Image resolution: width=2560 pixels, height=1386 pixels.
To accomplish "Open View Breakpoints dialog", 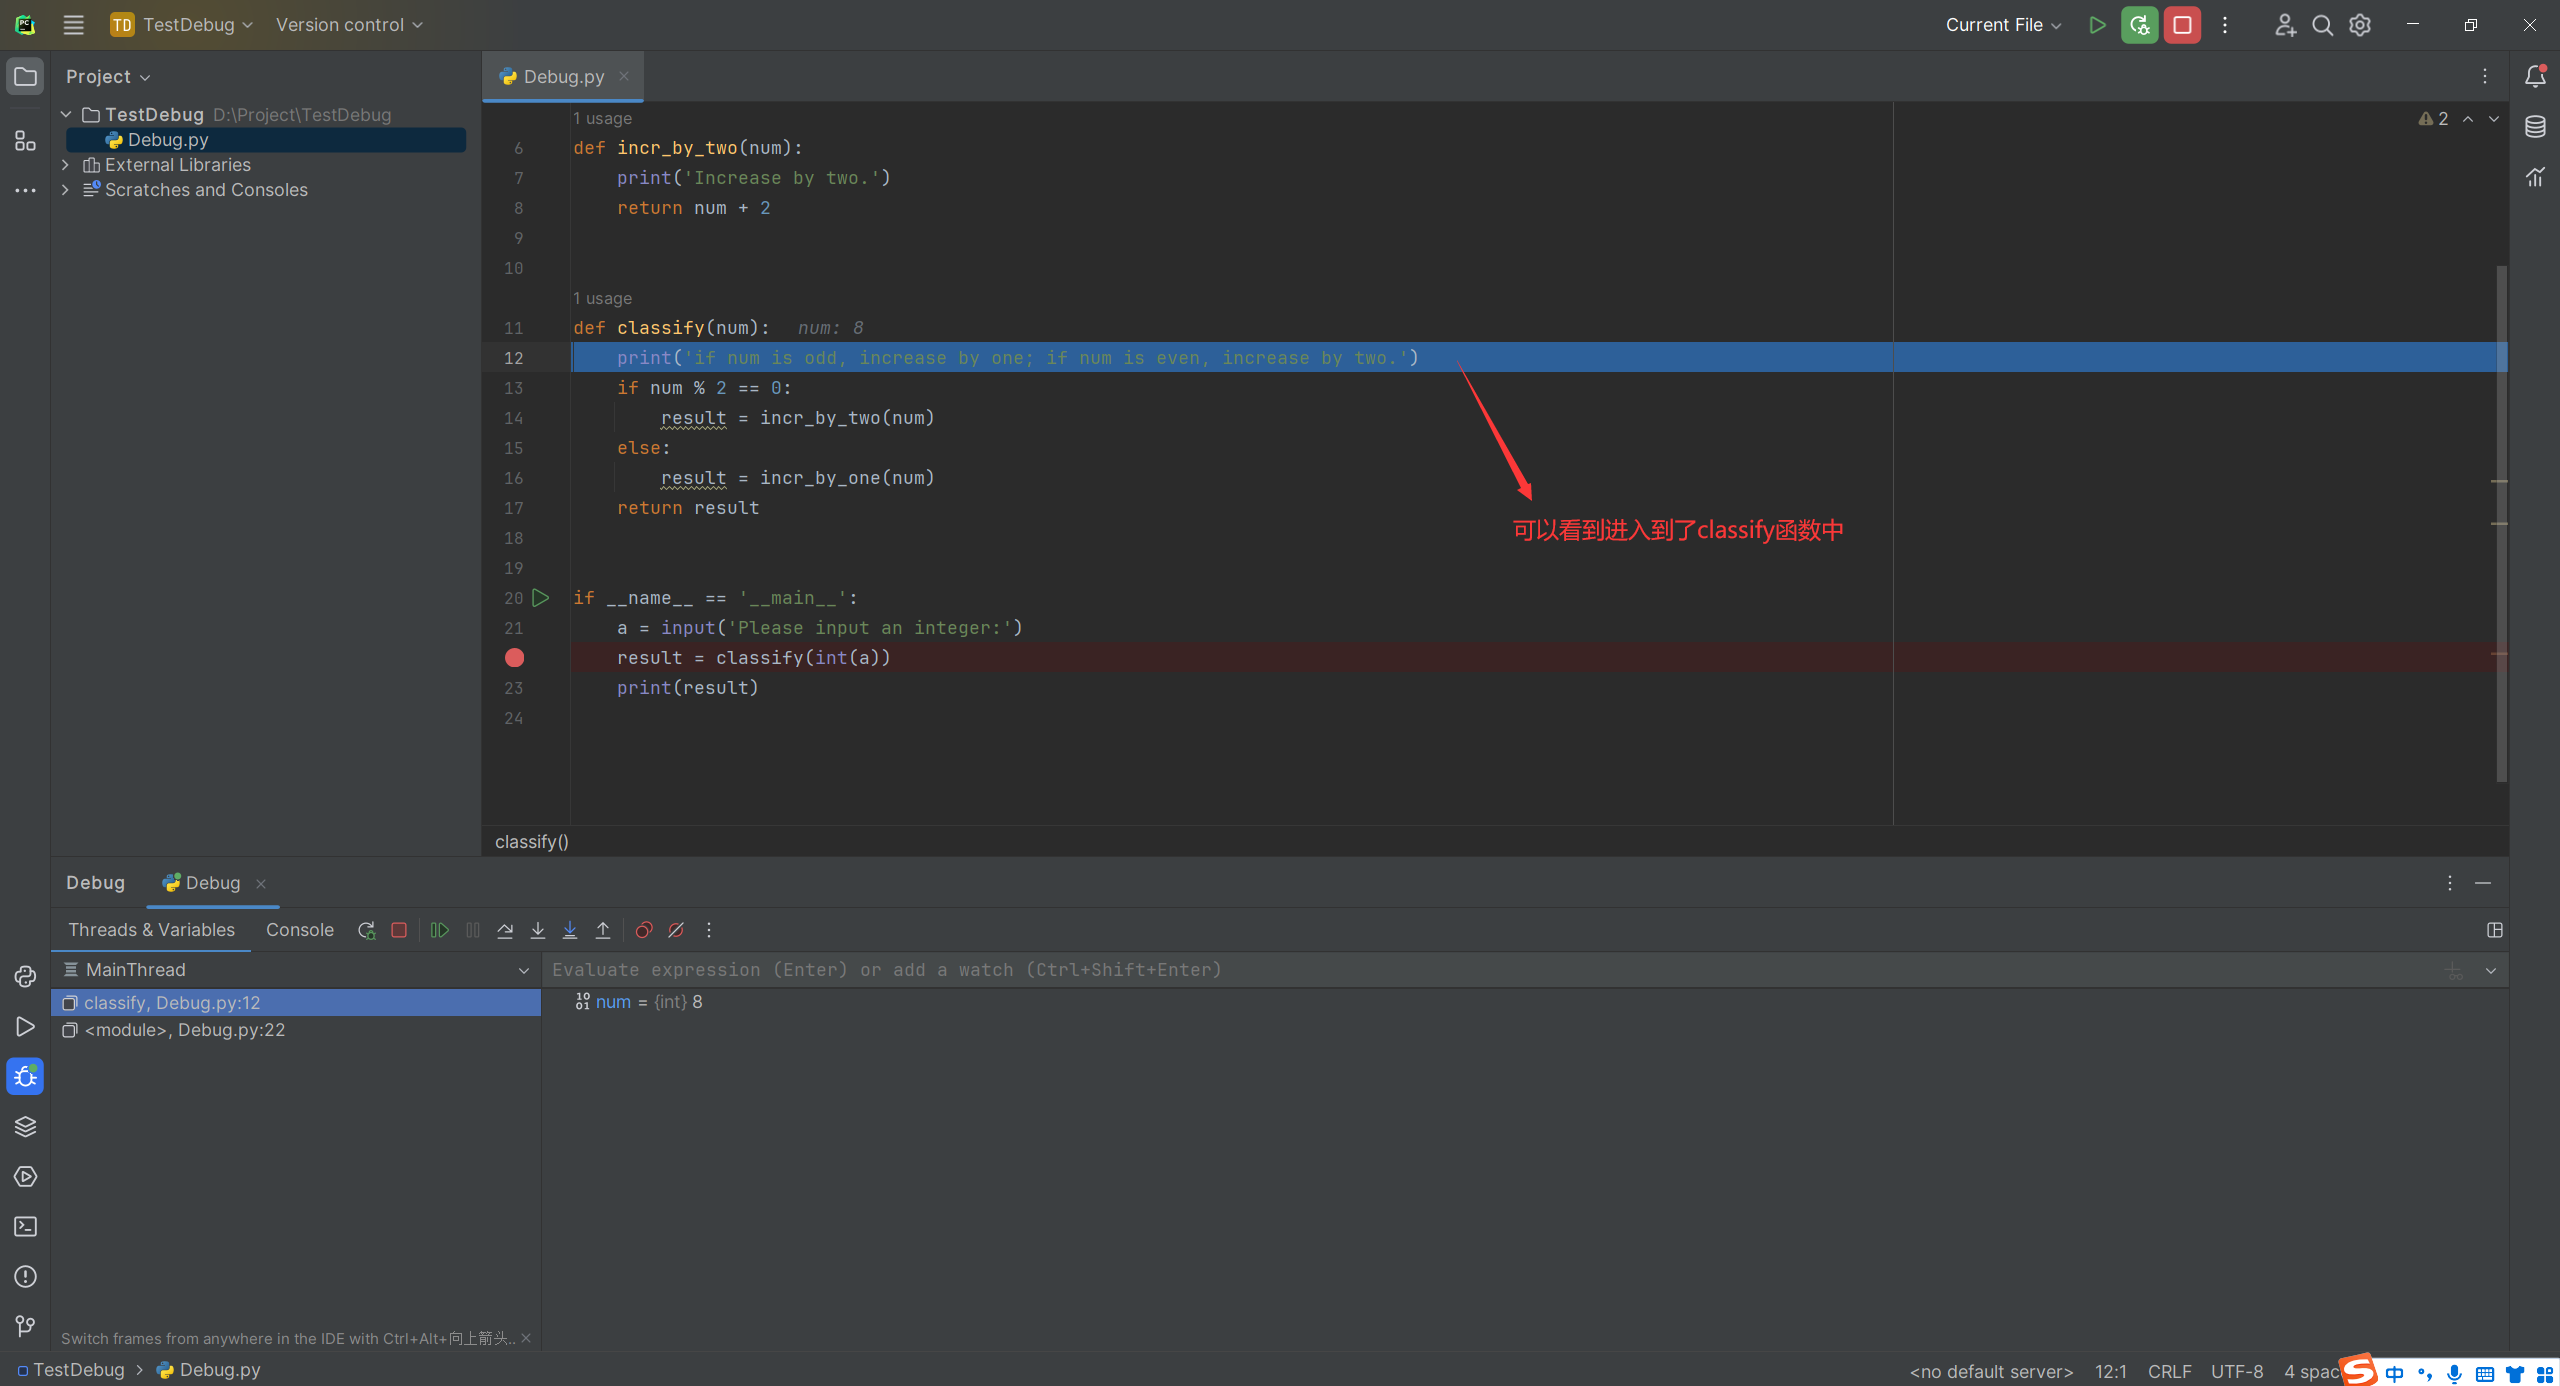I will [x=644, y=930].
